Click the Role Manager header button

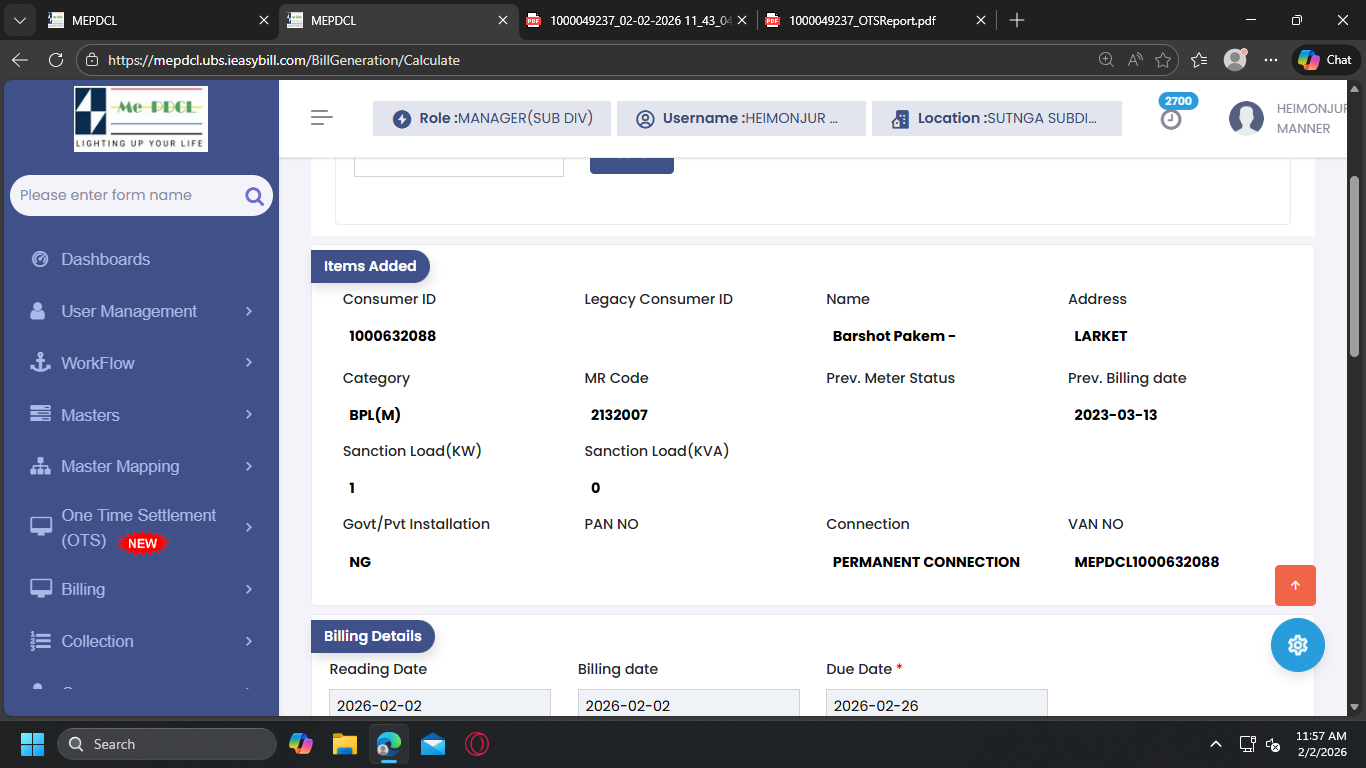pyautogui.click(x=494, y=118)
